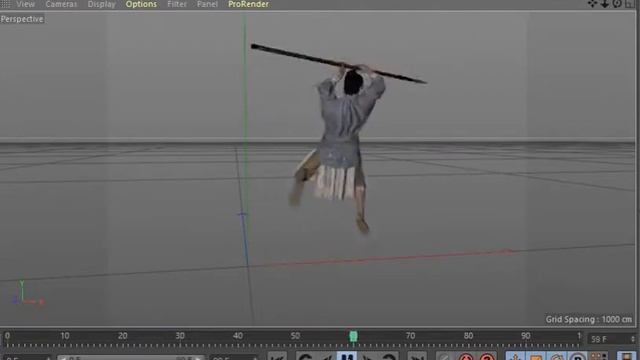
Task: Jump to frame 0 on the timeline
Action: pos(7,336)
